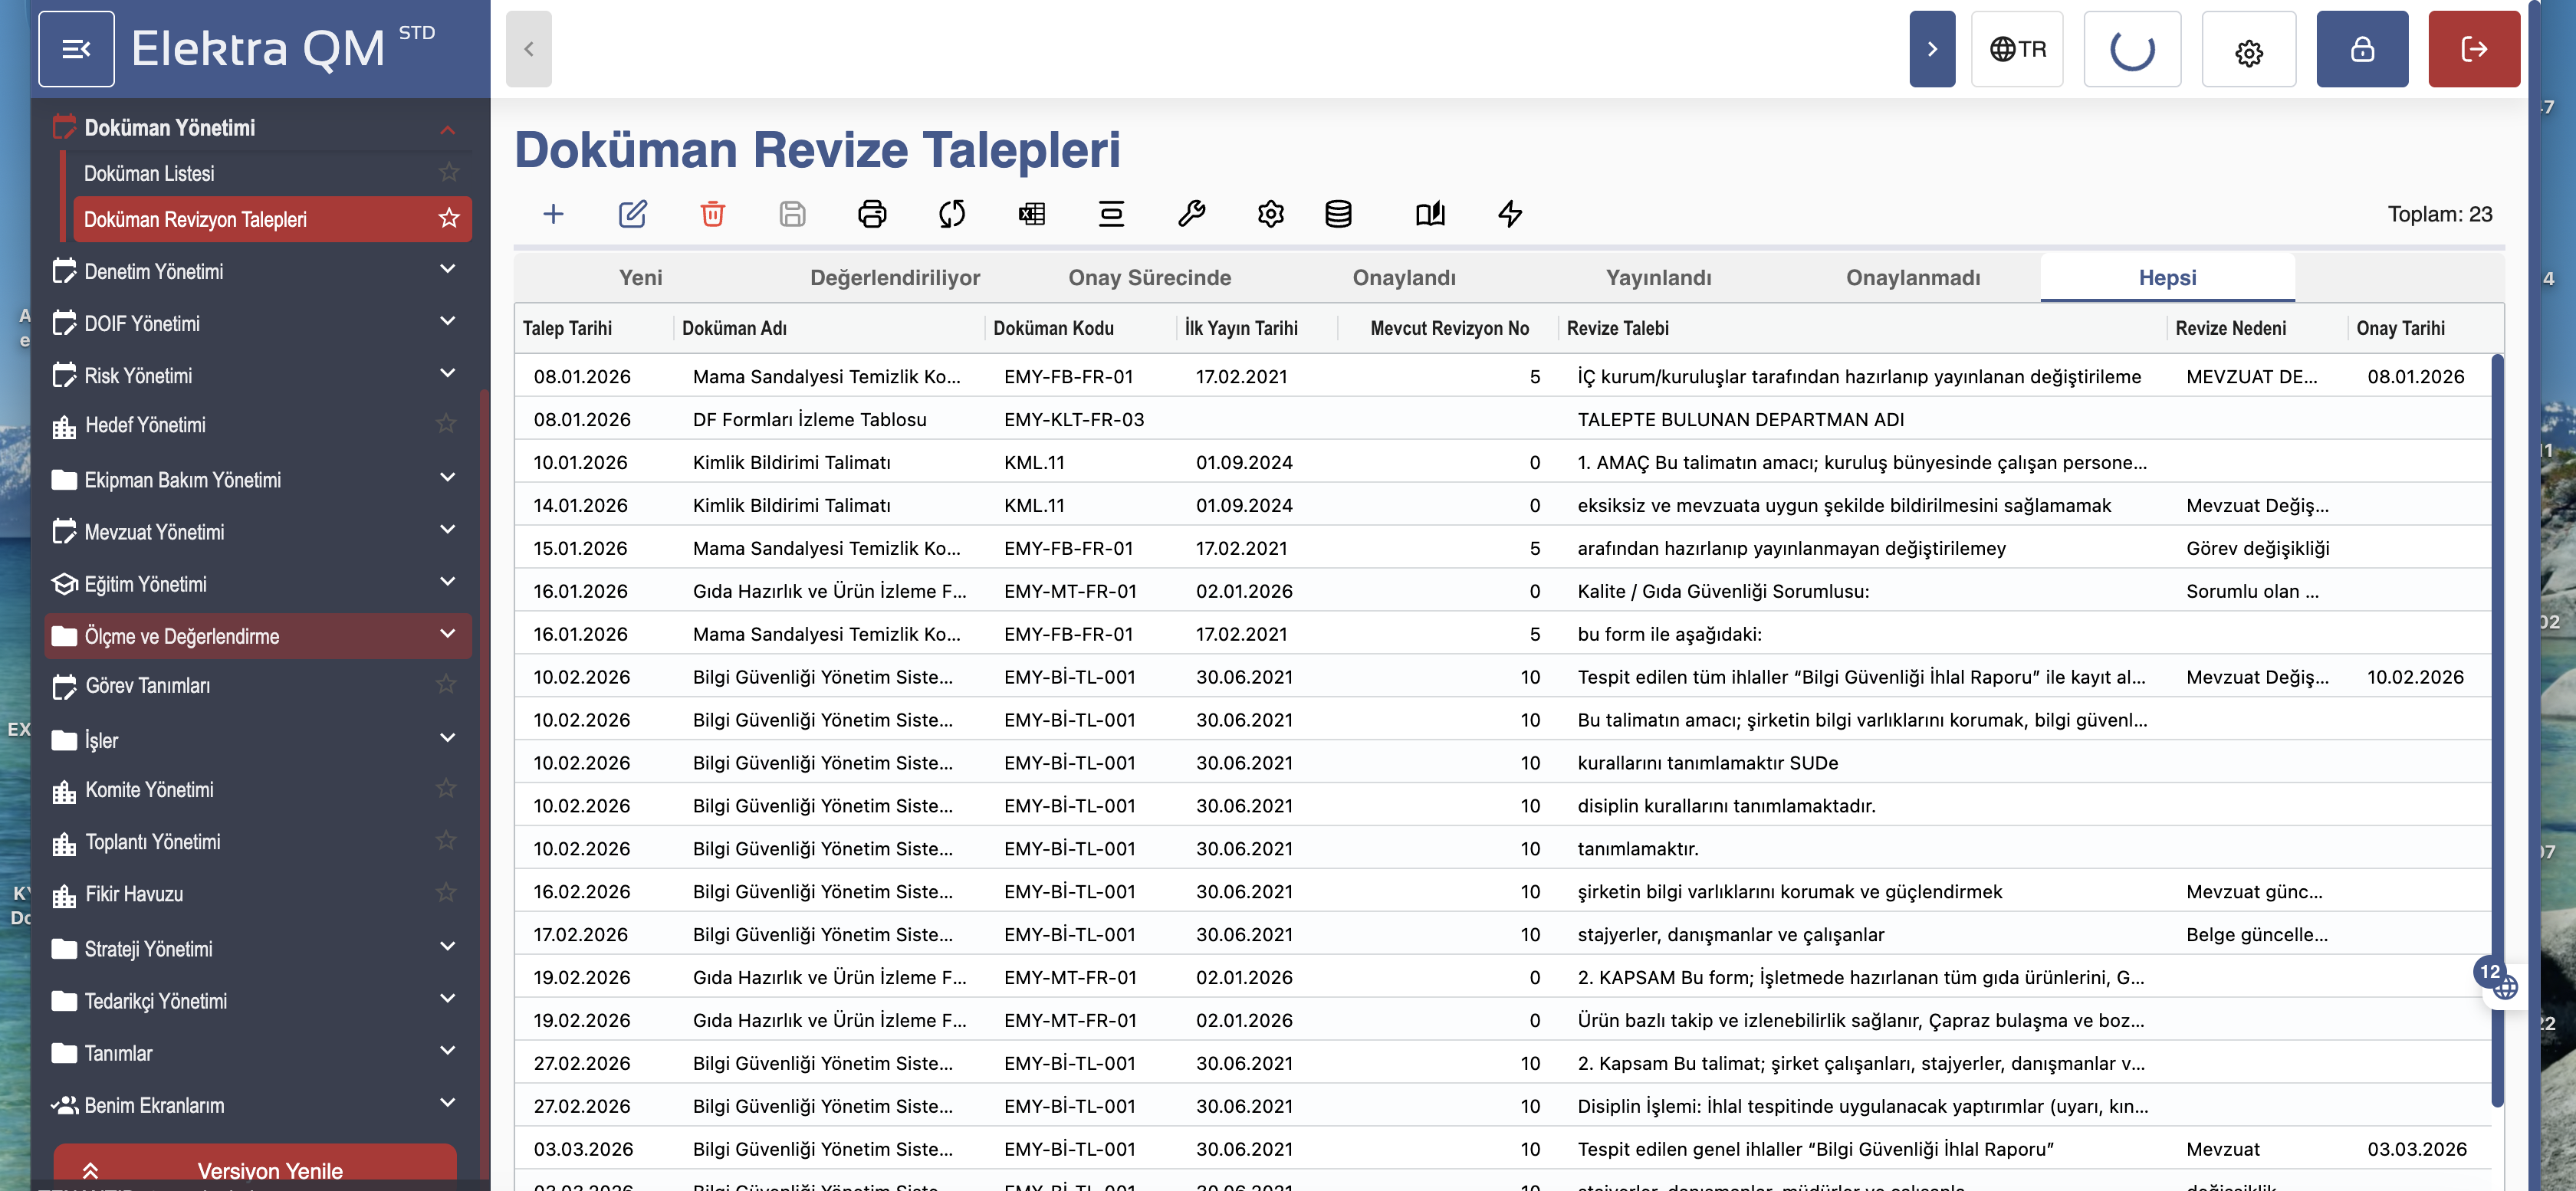Toggle favorite star on Hedef Yönetimi

(446, 424)
